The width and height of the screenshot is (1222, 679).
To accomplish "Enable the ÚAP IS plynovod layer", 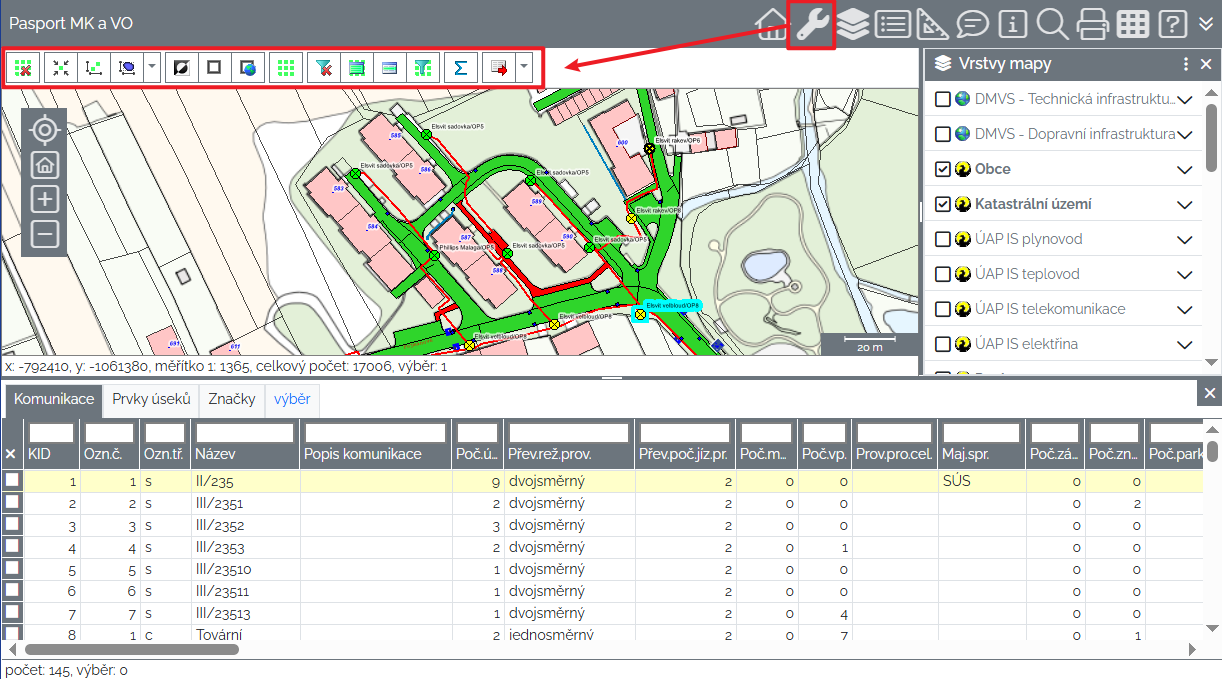I will pyautogui.click(x=942, y=239).
